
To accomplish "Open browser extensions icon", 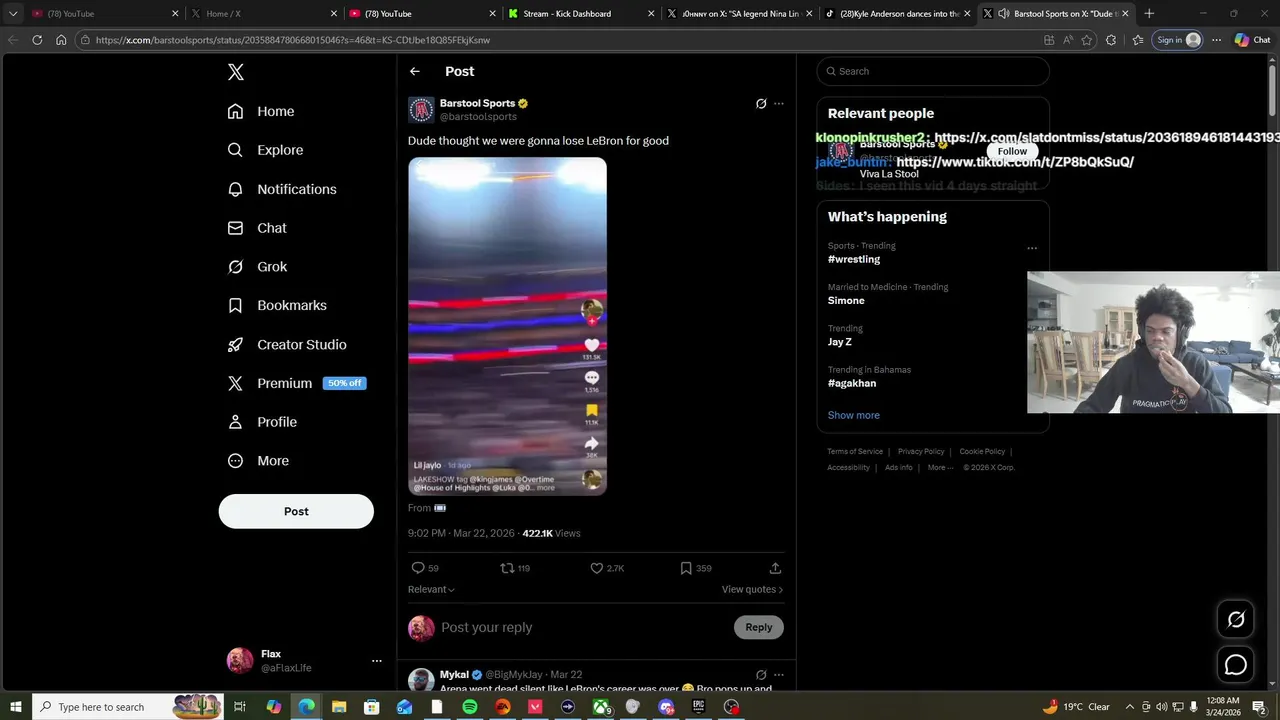I will click(1111, 40).
